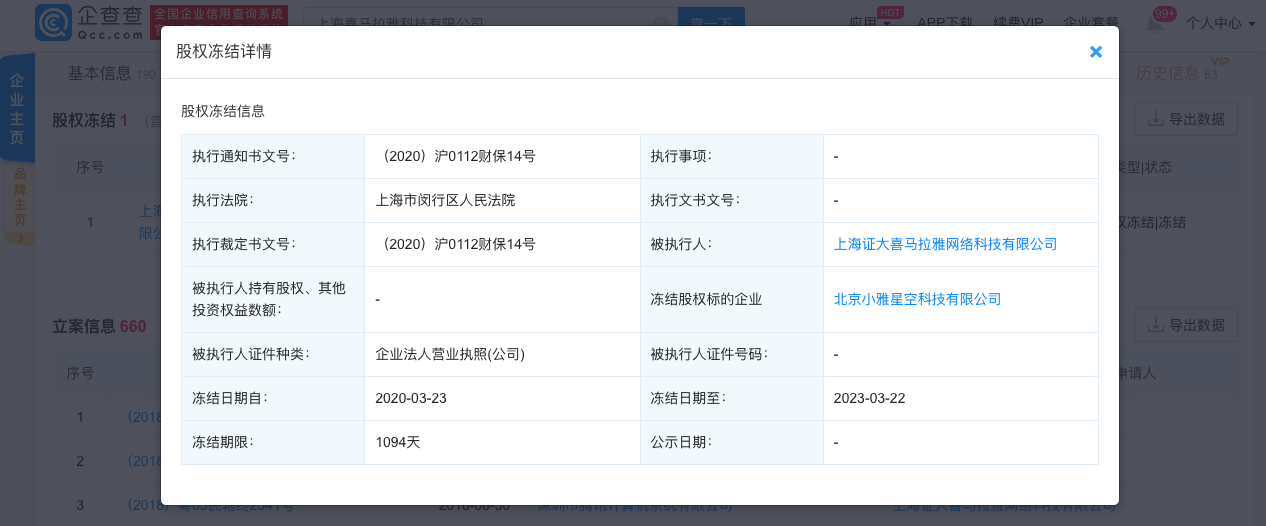Screen dimensions: 1266x526
Task: Click 被执行人: label cell
Action: click(732, 244)
